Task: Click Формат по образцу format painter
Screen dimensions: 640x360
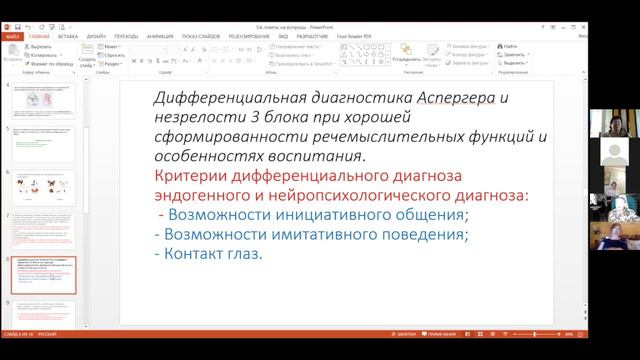Action: 49,64
